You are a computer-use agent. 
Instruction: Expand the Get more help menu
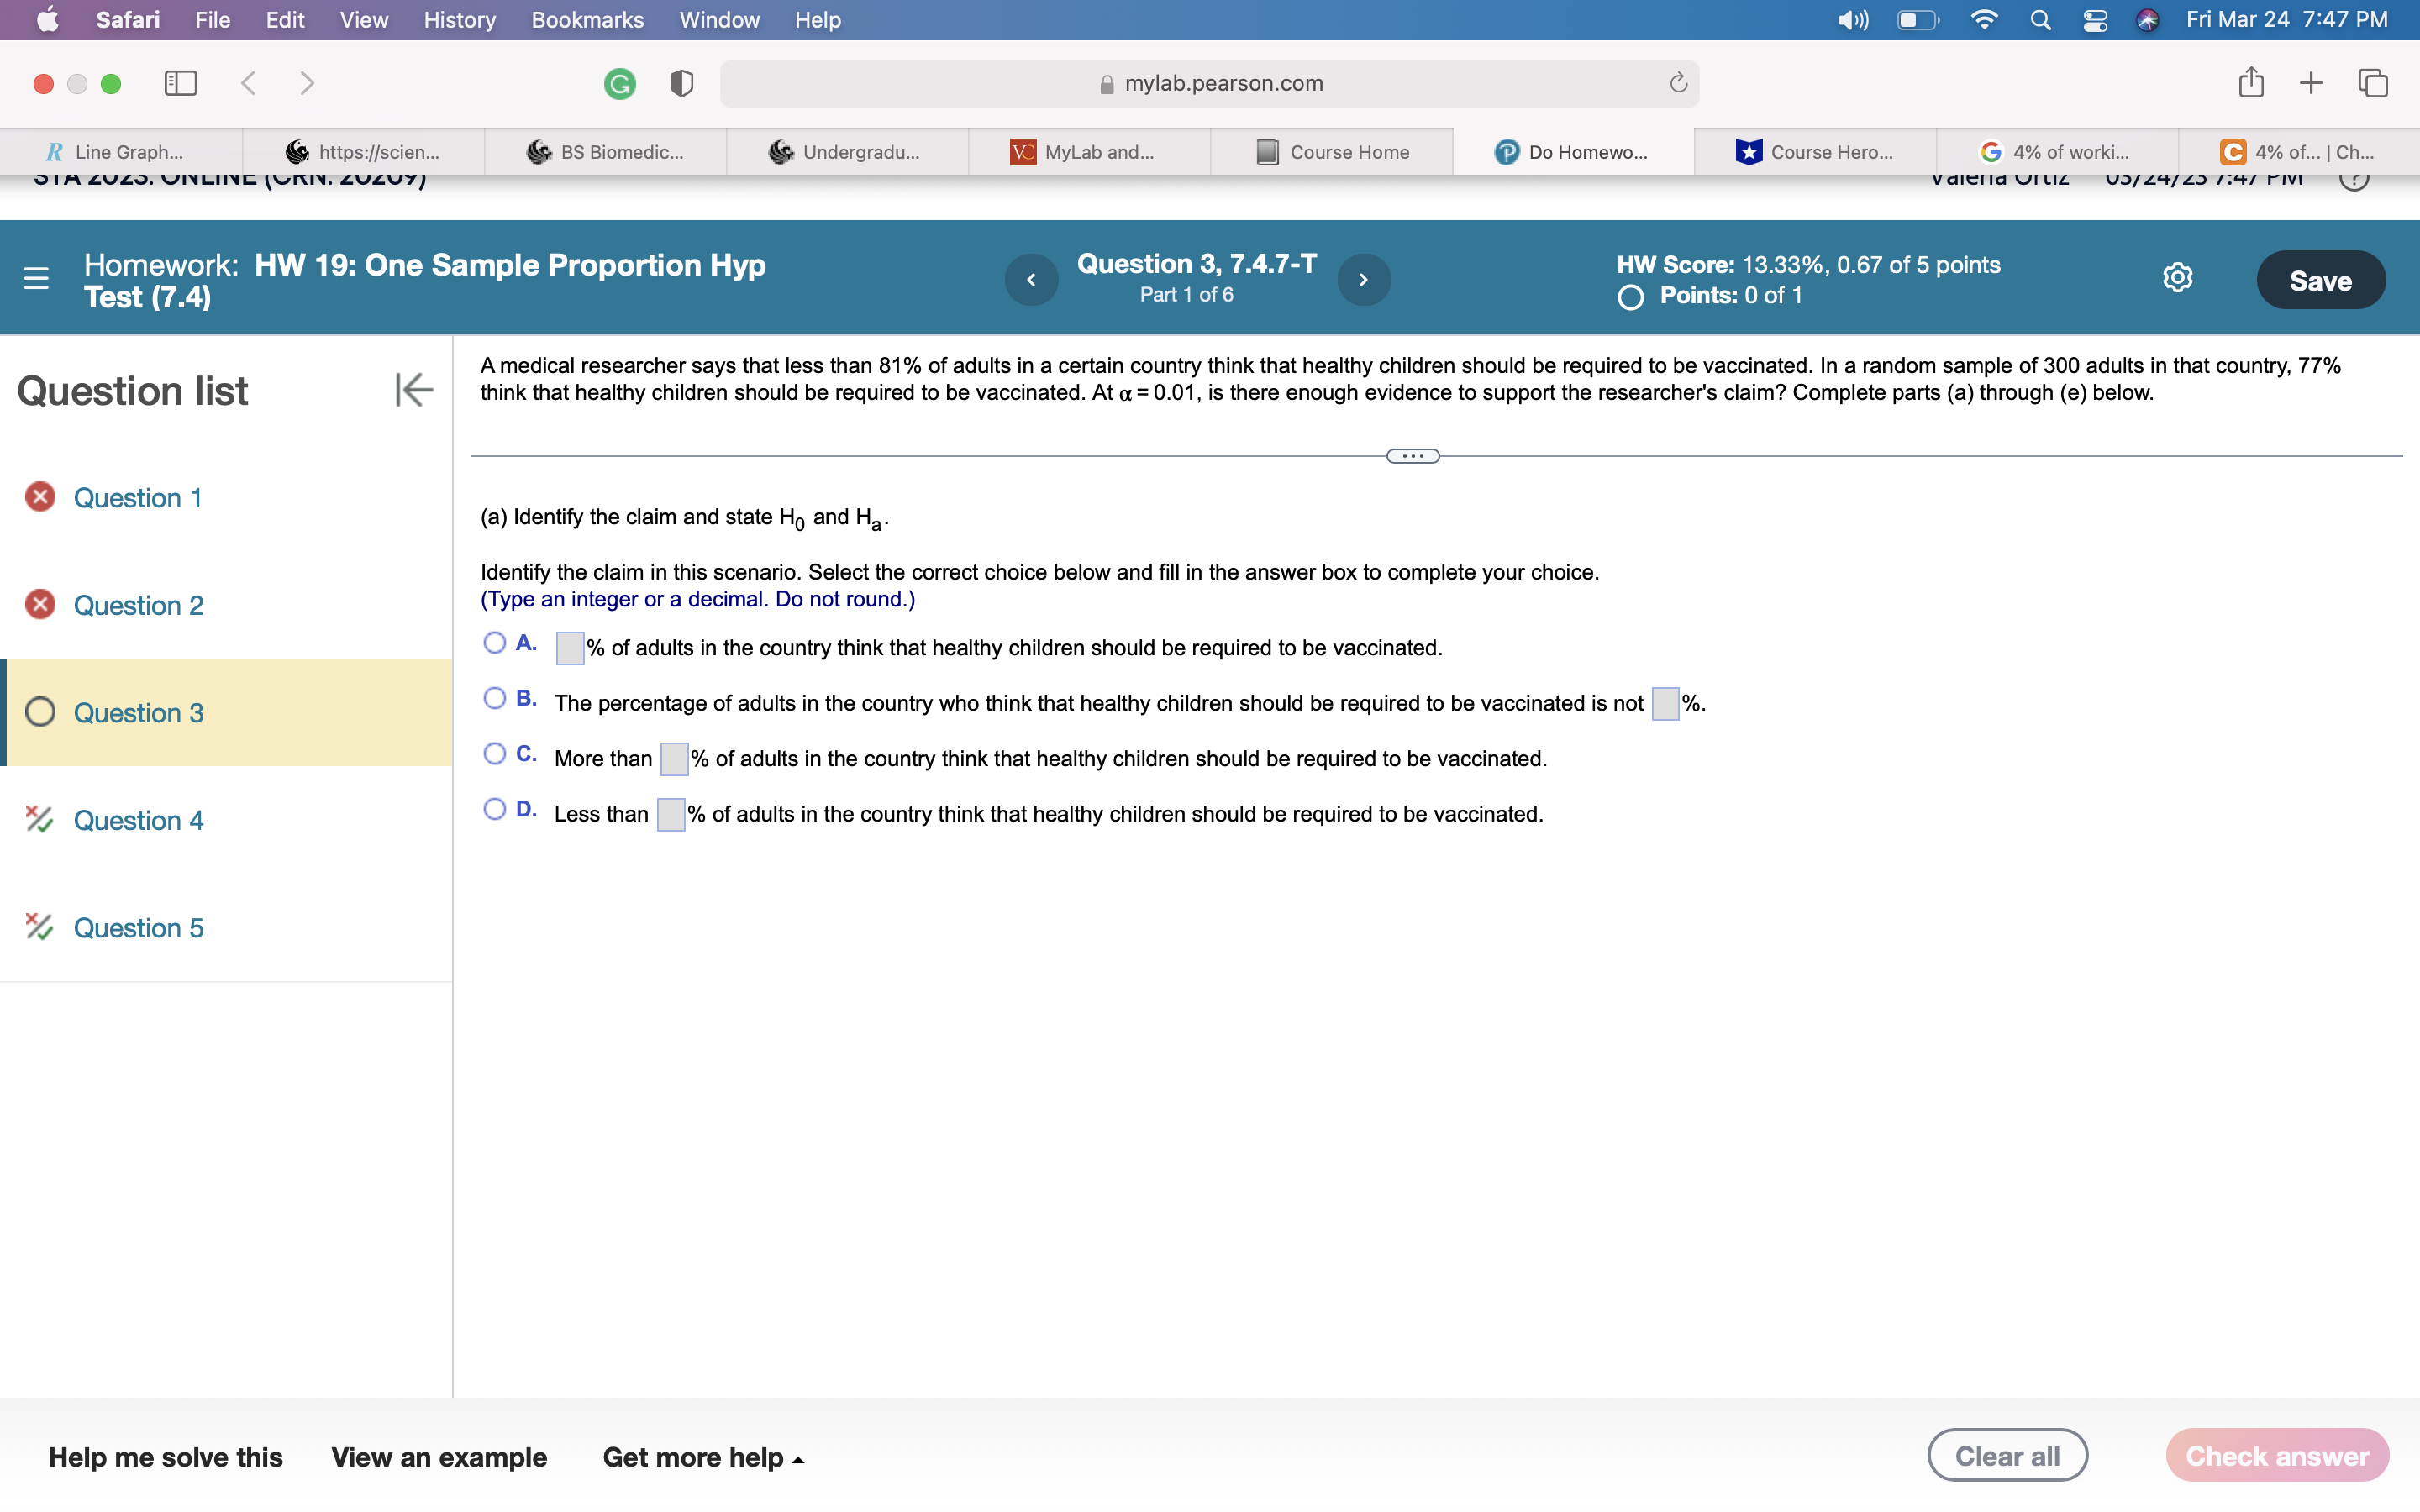pos(703,1457)
